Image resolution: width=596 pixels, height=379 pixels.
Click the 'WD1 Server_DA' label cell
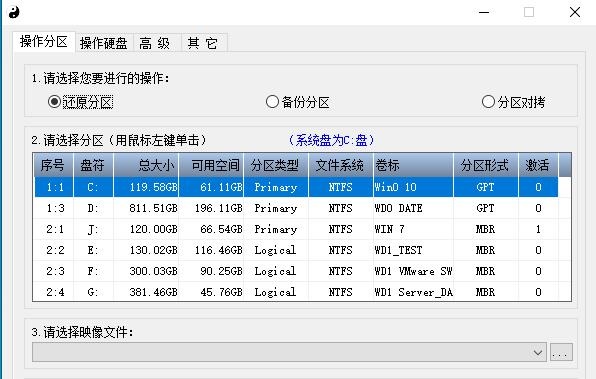point(414,292)
